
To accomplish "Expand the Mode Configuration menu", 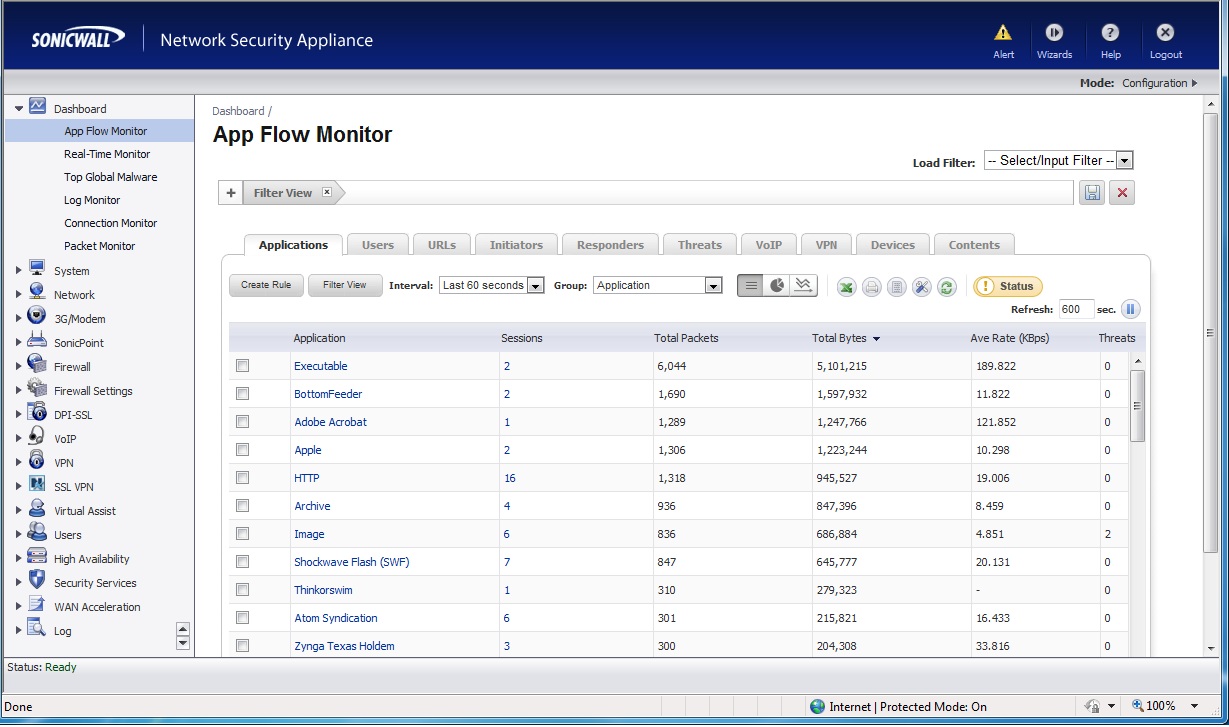I will pyautogui.click(x=1159, y=83).
